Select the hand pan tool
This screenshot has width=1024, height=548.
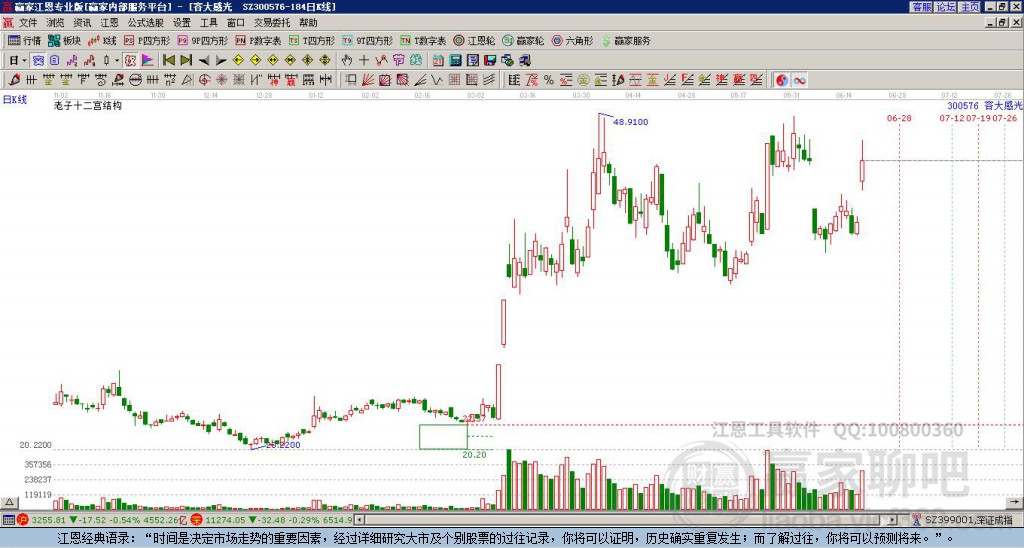347,61
